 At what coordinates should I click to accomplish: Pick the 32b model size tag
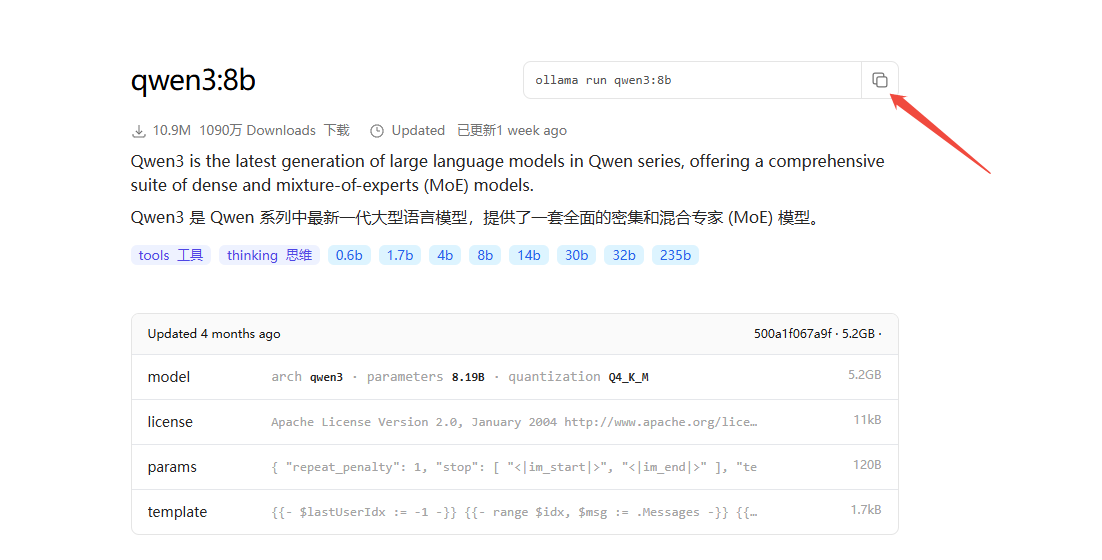coord(624,255)
